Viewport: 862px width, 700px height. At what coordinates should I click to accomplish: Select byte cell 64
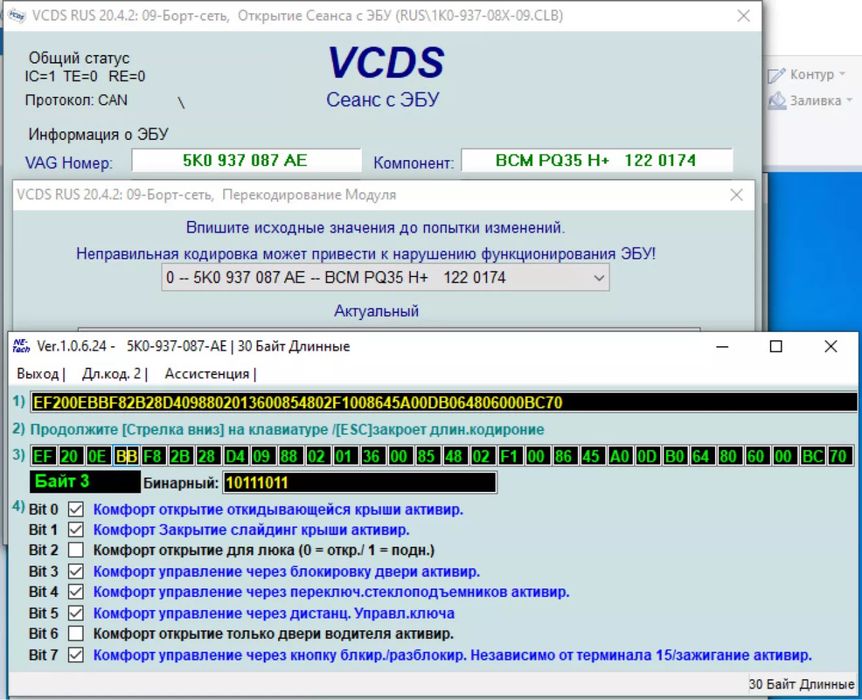coord(703,456)
